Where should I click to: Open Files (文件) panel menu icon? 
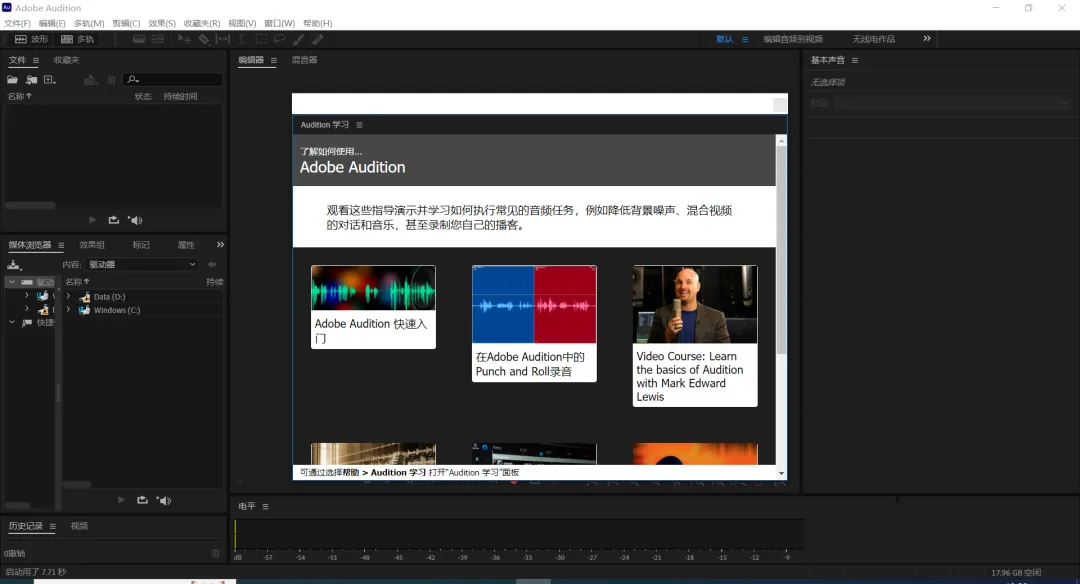[36, 61]
